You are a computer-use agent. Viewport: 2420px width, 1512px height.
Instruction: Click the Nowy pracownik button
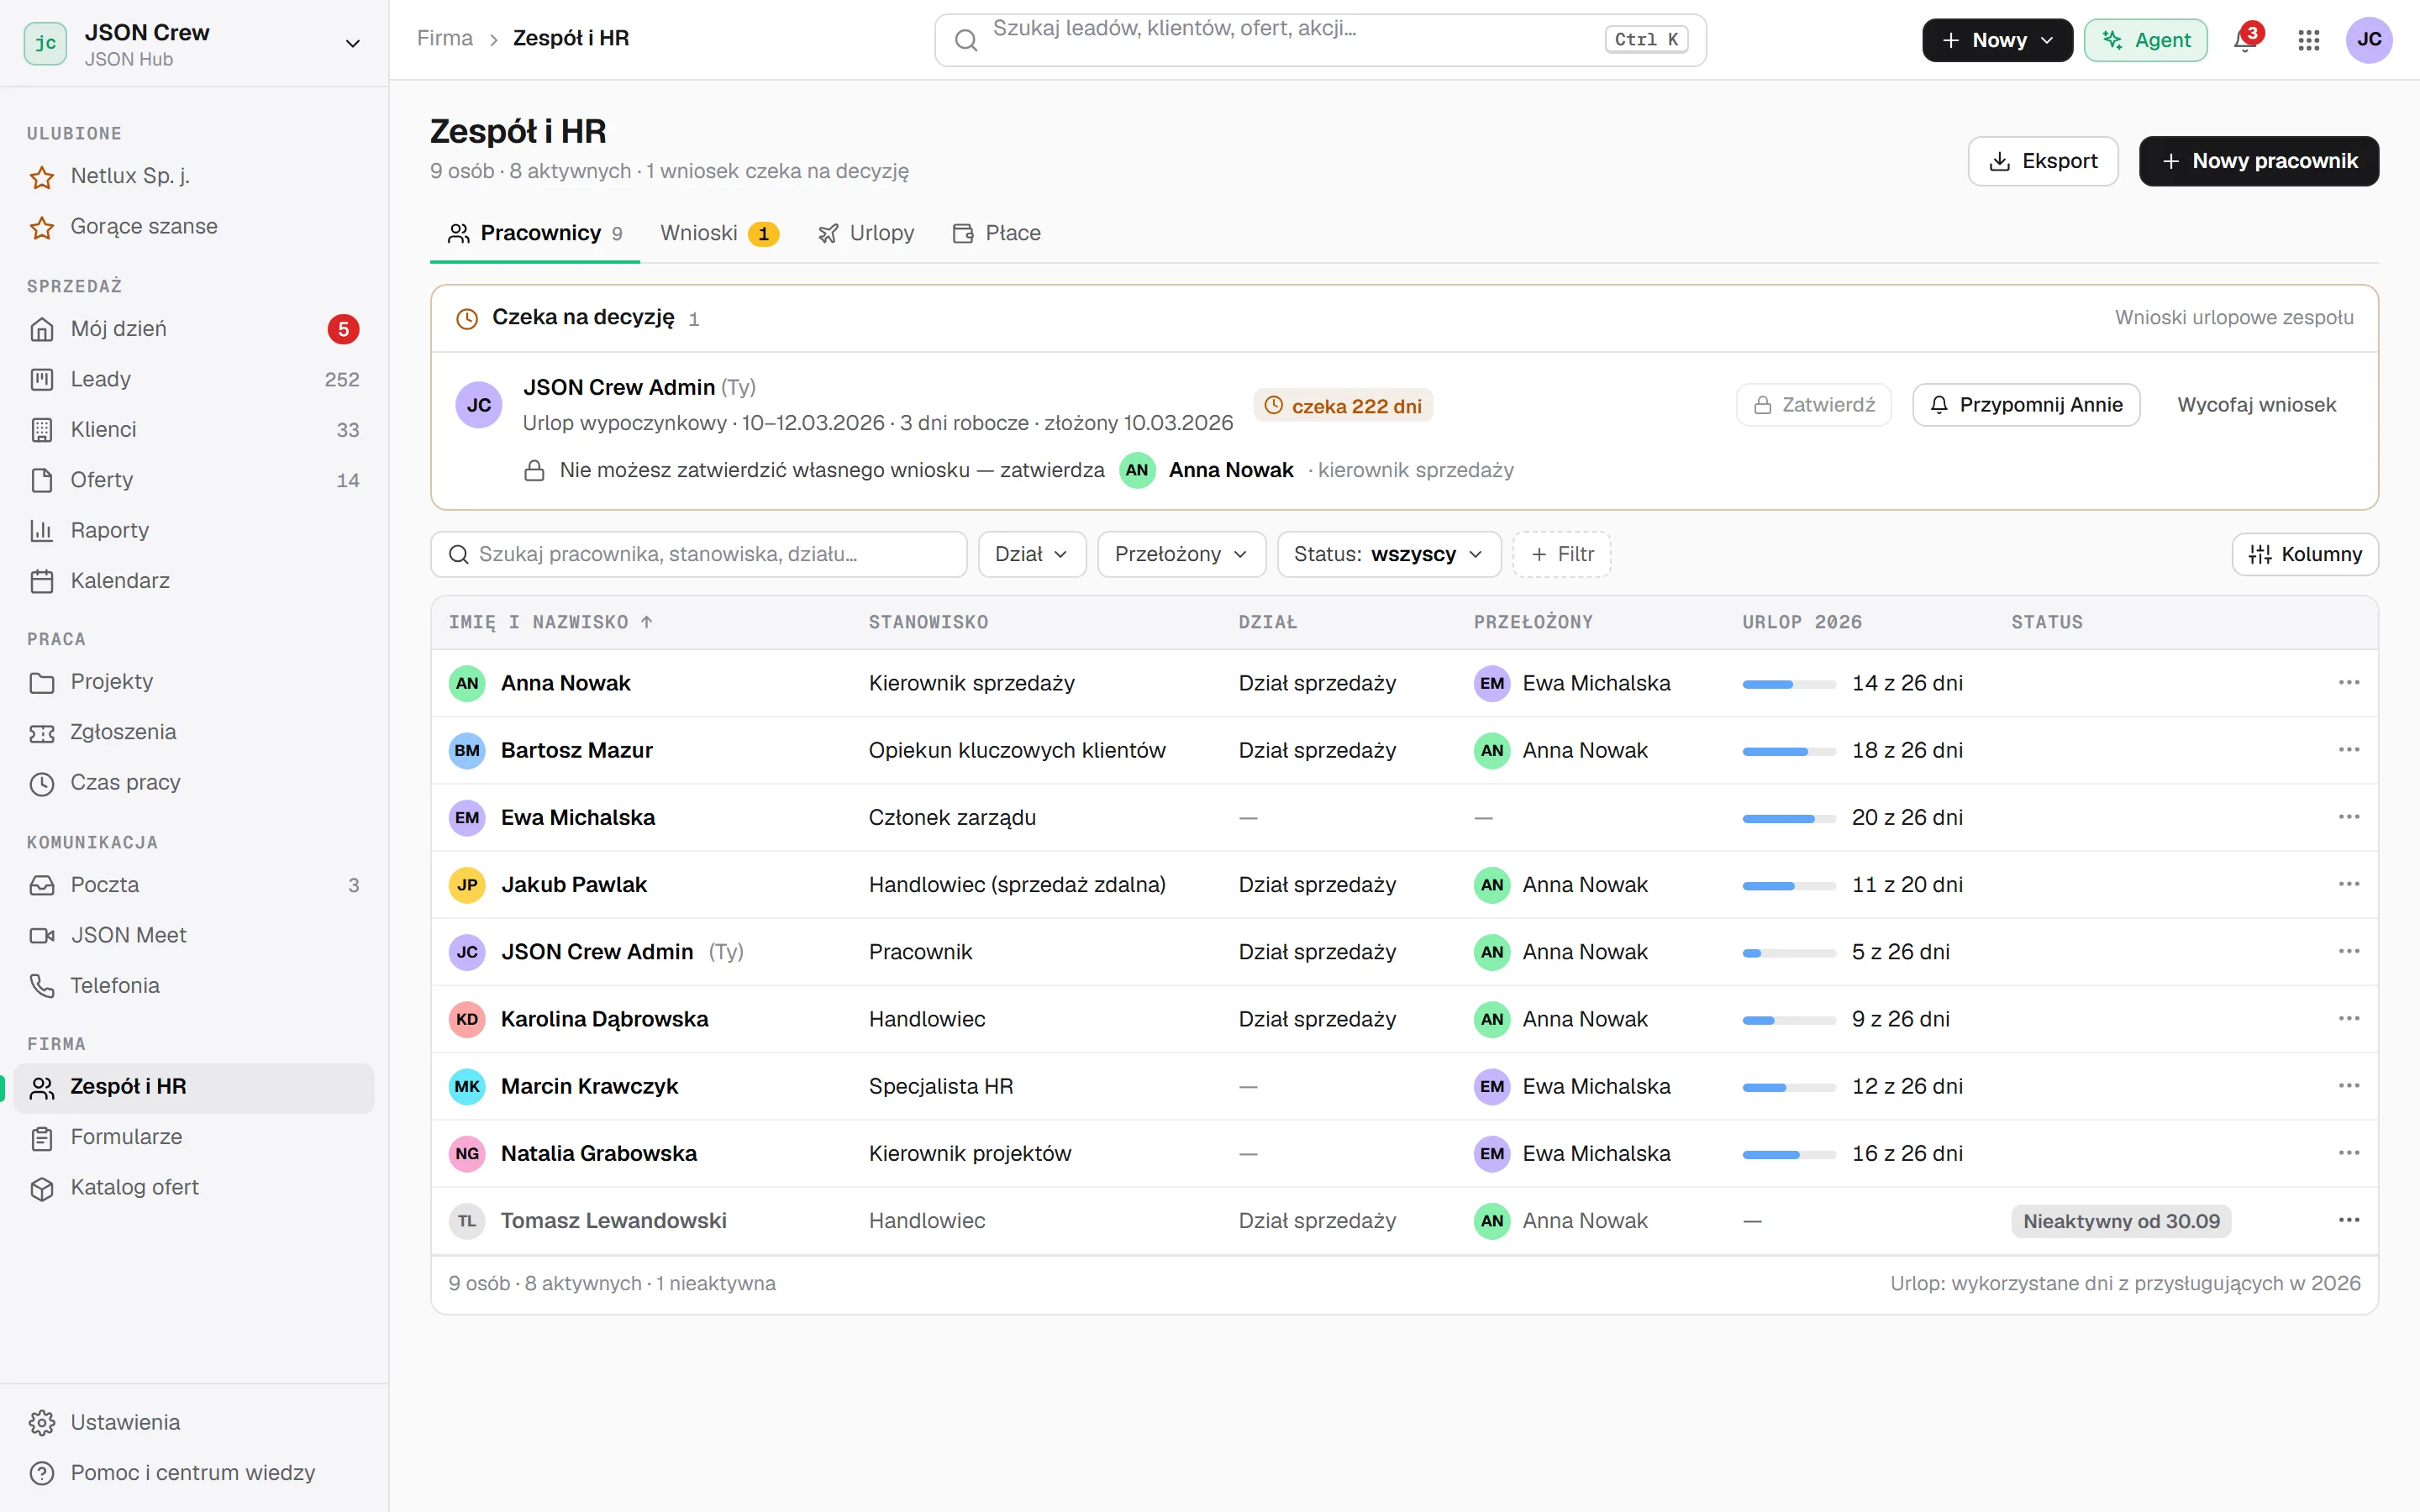coord(2258,161)
